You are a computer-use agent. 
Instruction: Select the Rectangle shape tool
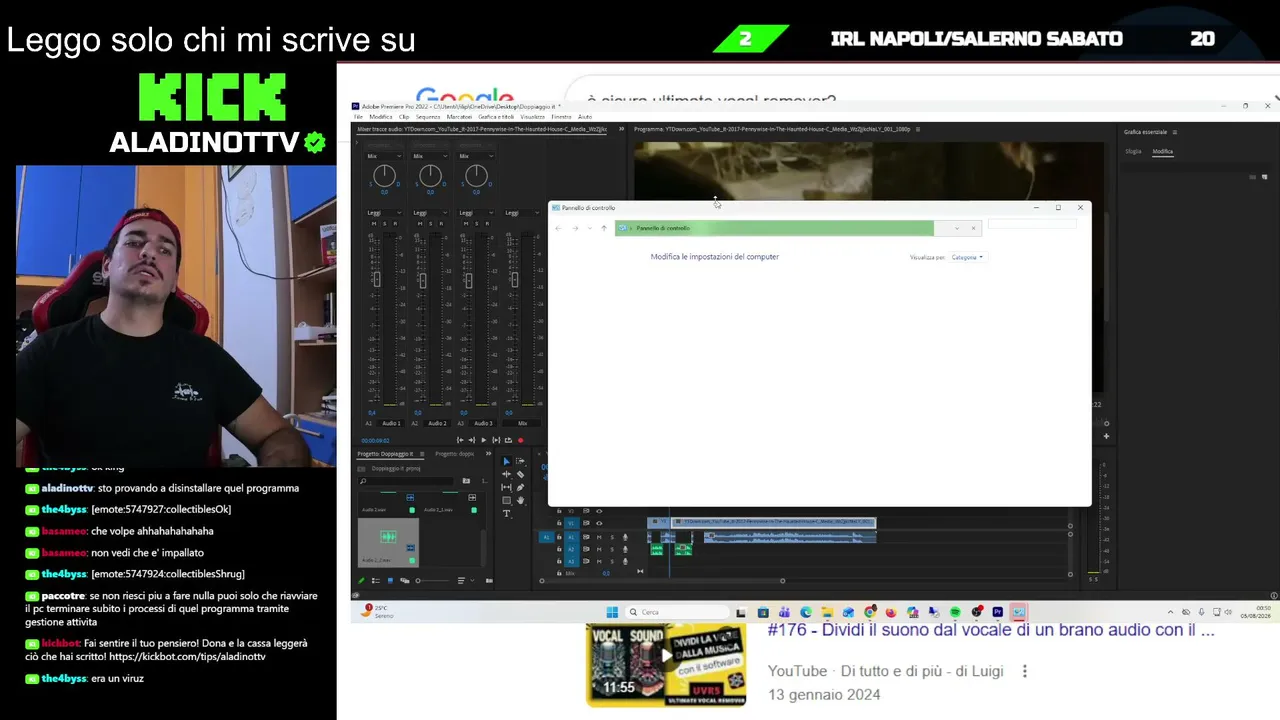(506, 500)
